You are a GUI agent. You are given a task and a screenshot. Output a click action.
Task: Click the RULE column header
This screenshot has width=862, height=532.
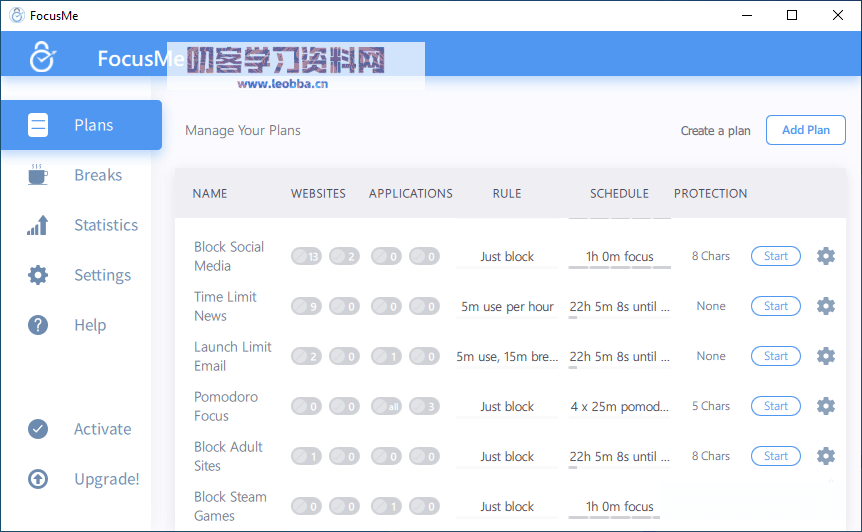pos(507,193)
